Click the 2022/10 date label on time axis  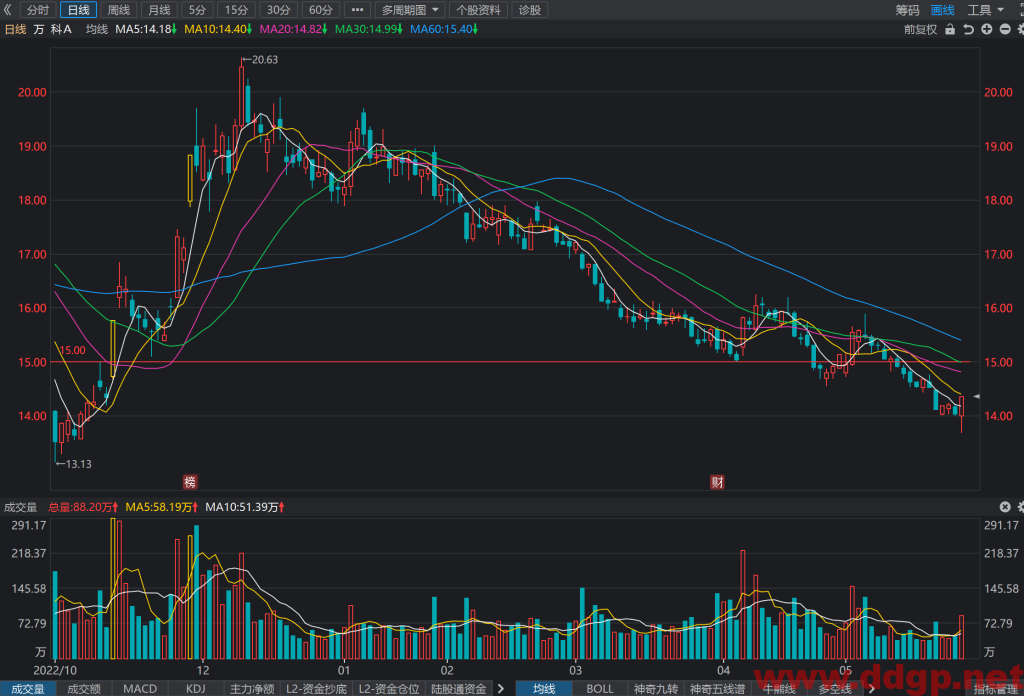point(55,671)
